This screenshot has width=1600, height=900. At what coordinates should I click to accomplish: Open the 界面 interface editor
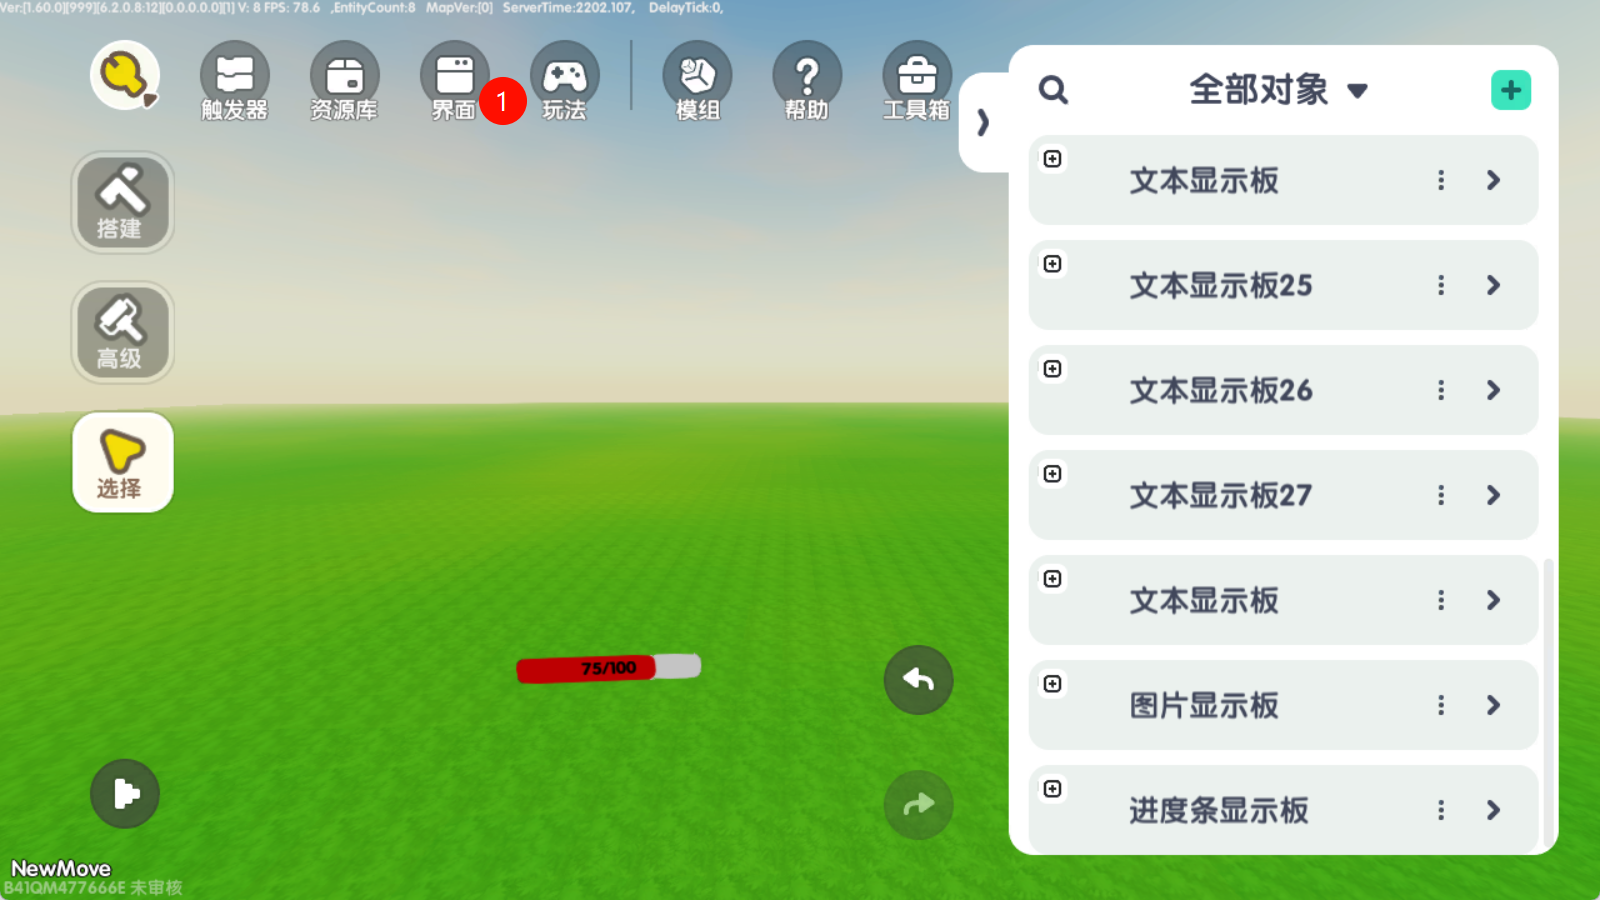[x=454, y=82]
